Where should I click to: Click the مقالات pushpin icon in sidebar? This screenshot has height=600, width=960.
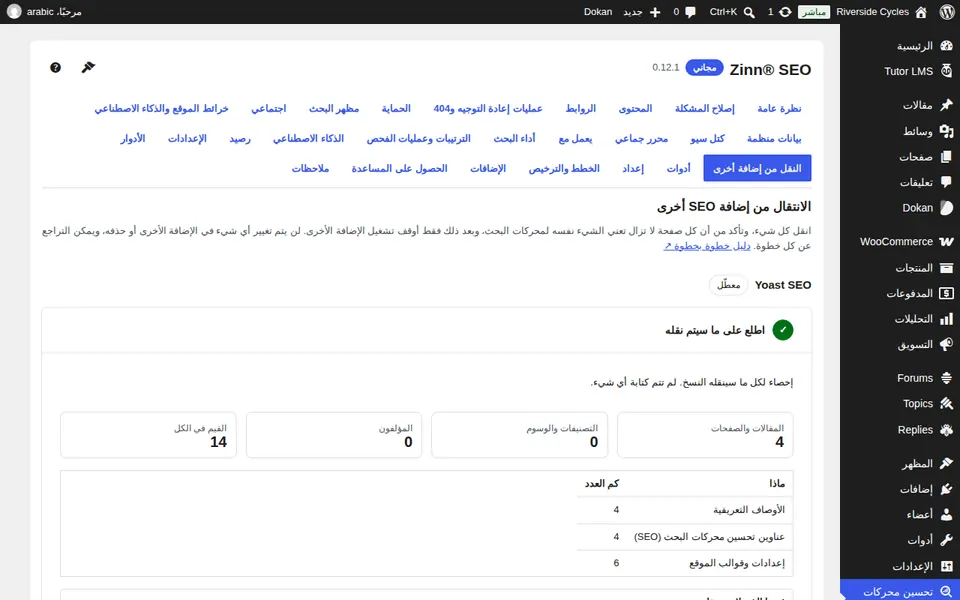(x=947, y=105)
